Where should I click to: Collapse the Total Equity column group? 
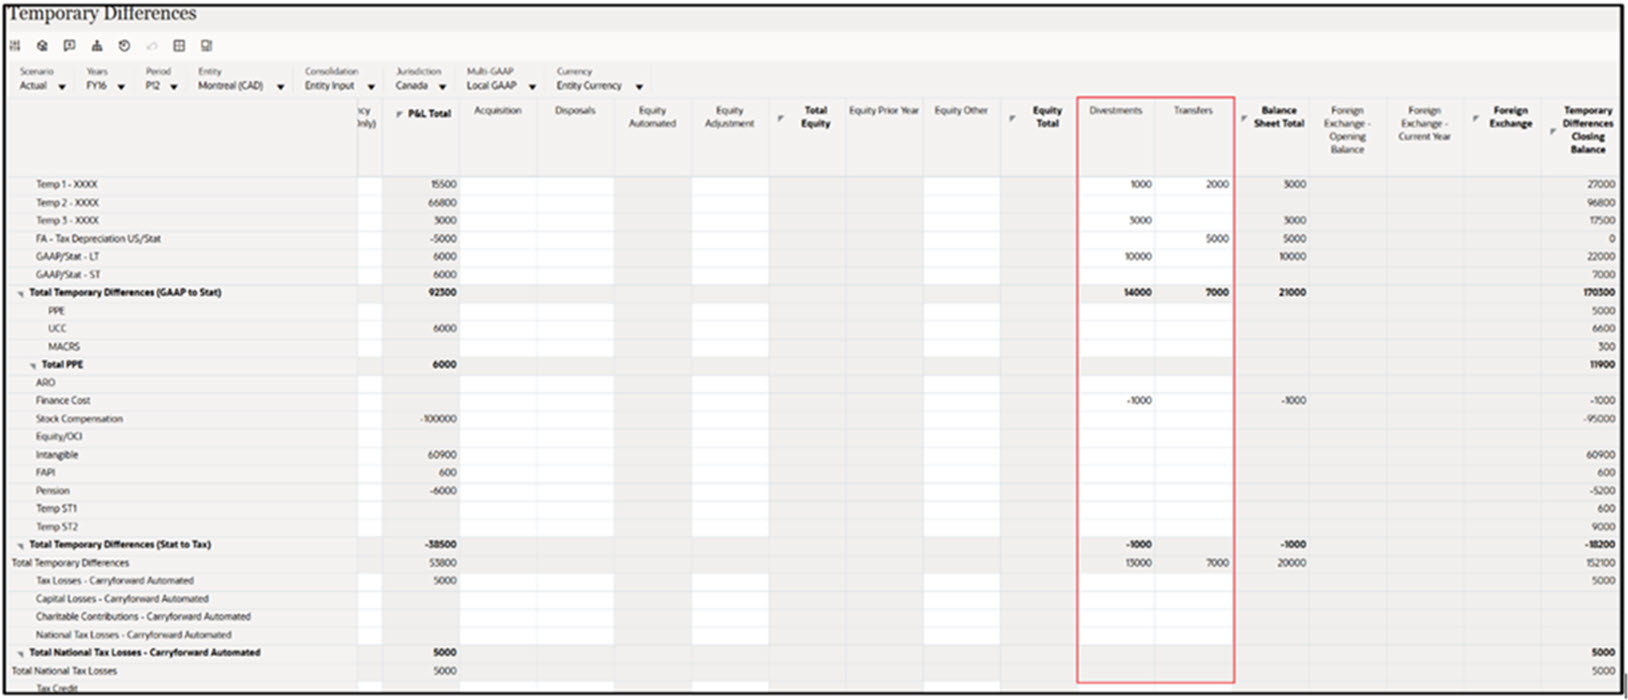click(x=780, y=118)
